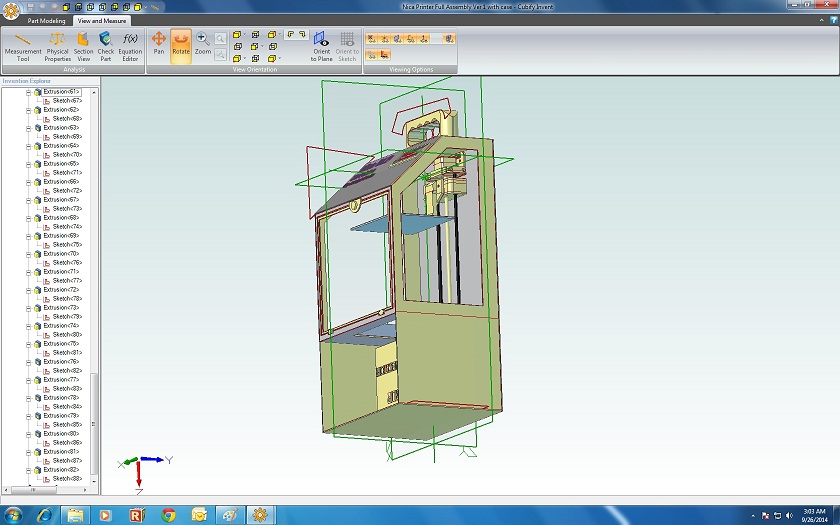Open Windows Start menu

(x=13, y=515)
